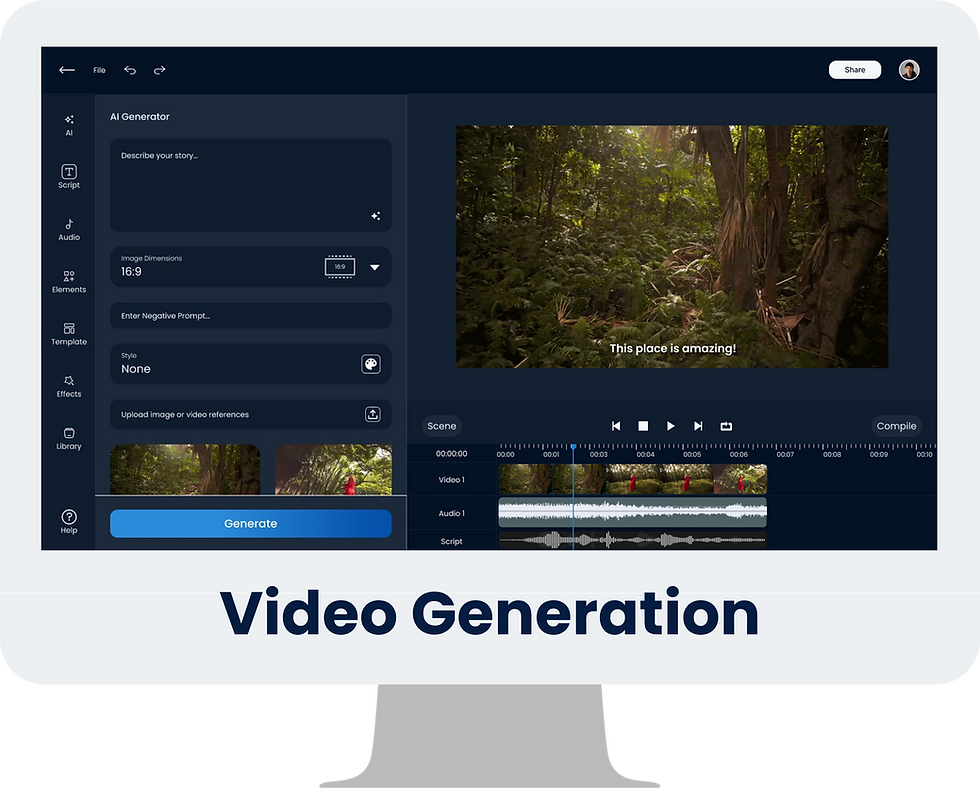Viewport: 980px width, 788px height.
Task: Select the Audio 1 waveform clip
Action: click(632, 512)
